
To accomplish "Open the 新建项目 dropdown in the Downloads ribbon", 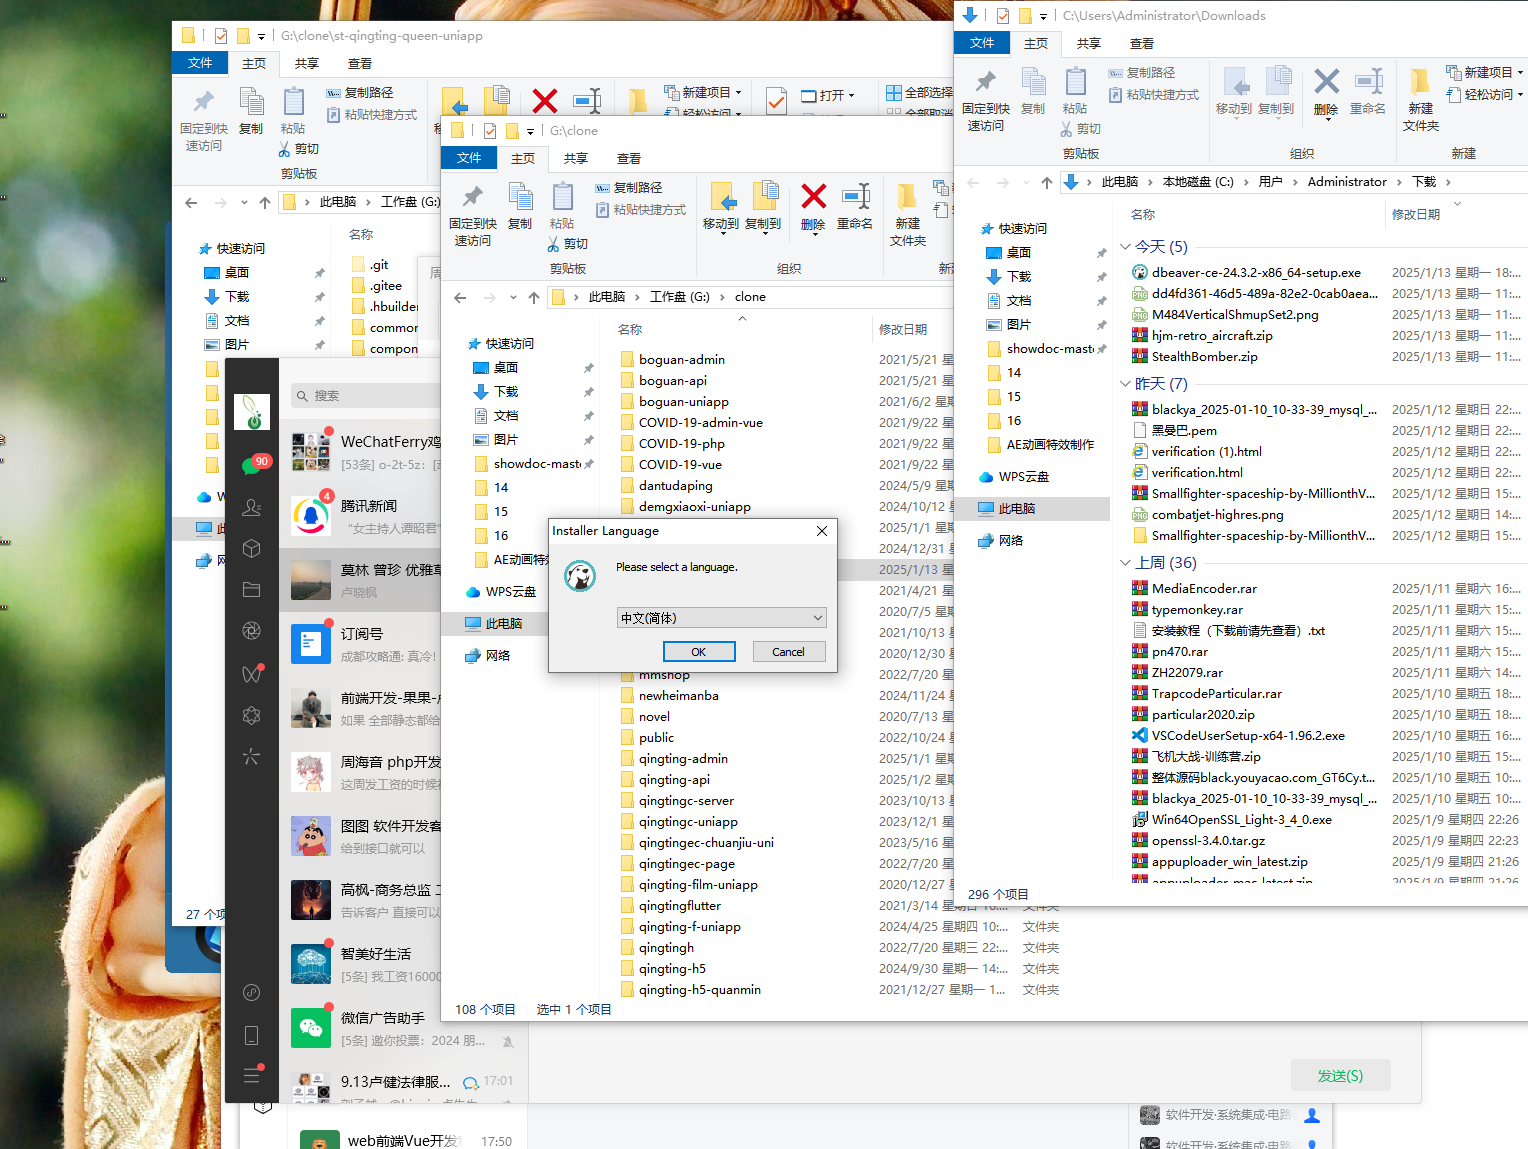I will click(1484, 73).
